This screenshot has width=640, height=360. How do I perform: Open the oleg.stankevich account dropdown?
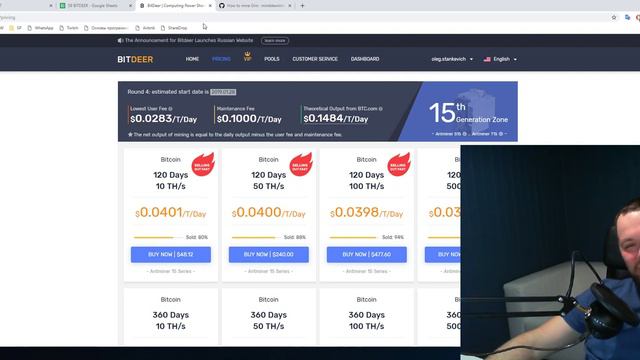(452, 59)
